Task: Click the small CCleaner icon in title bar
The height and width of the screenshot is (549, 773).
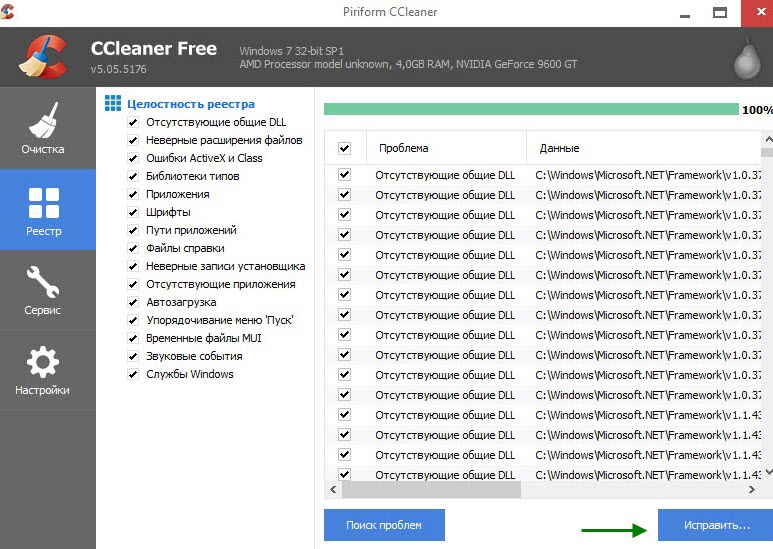Action: tap(12, 11)
